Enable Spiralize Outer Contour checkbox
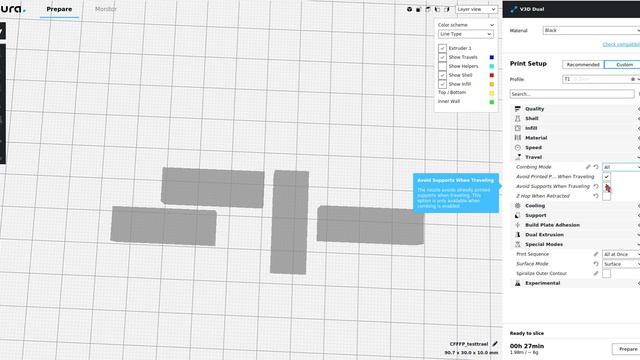Screen dimensions: 640x360 point(607,273)
